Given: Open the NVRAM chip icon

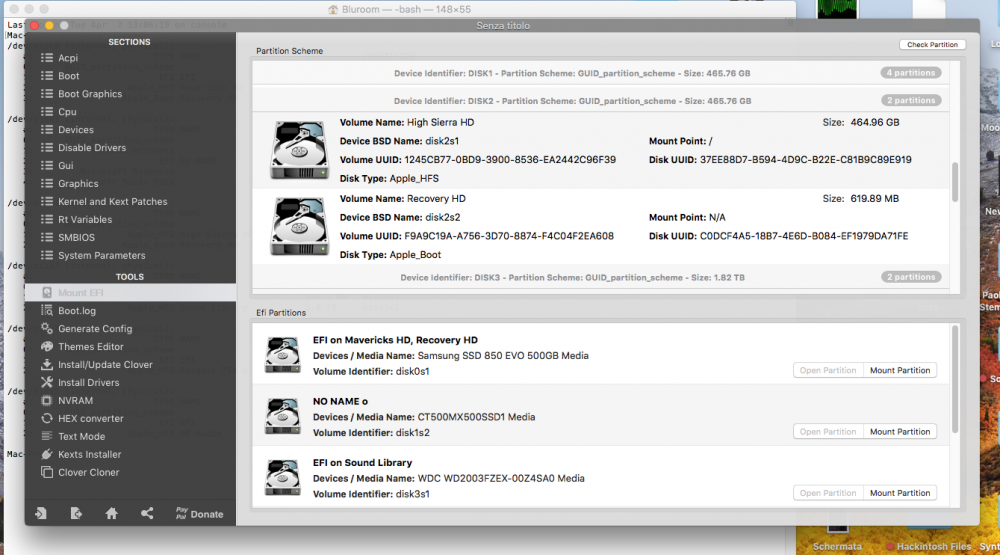Looking at the screenshot, I should 47,401.
